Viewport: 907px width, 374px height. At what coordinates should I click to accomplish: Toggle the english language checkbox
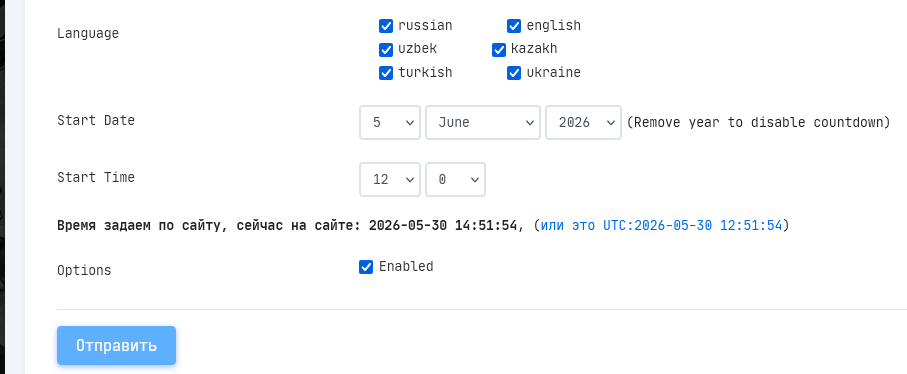514,26
